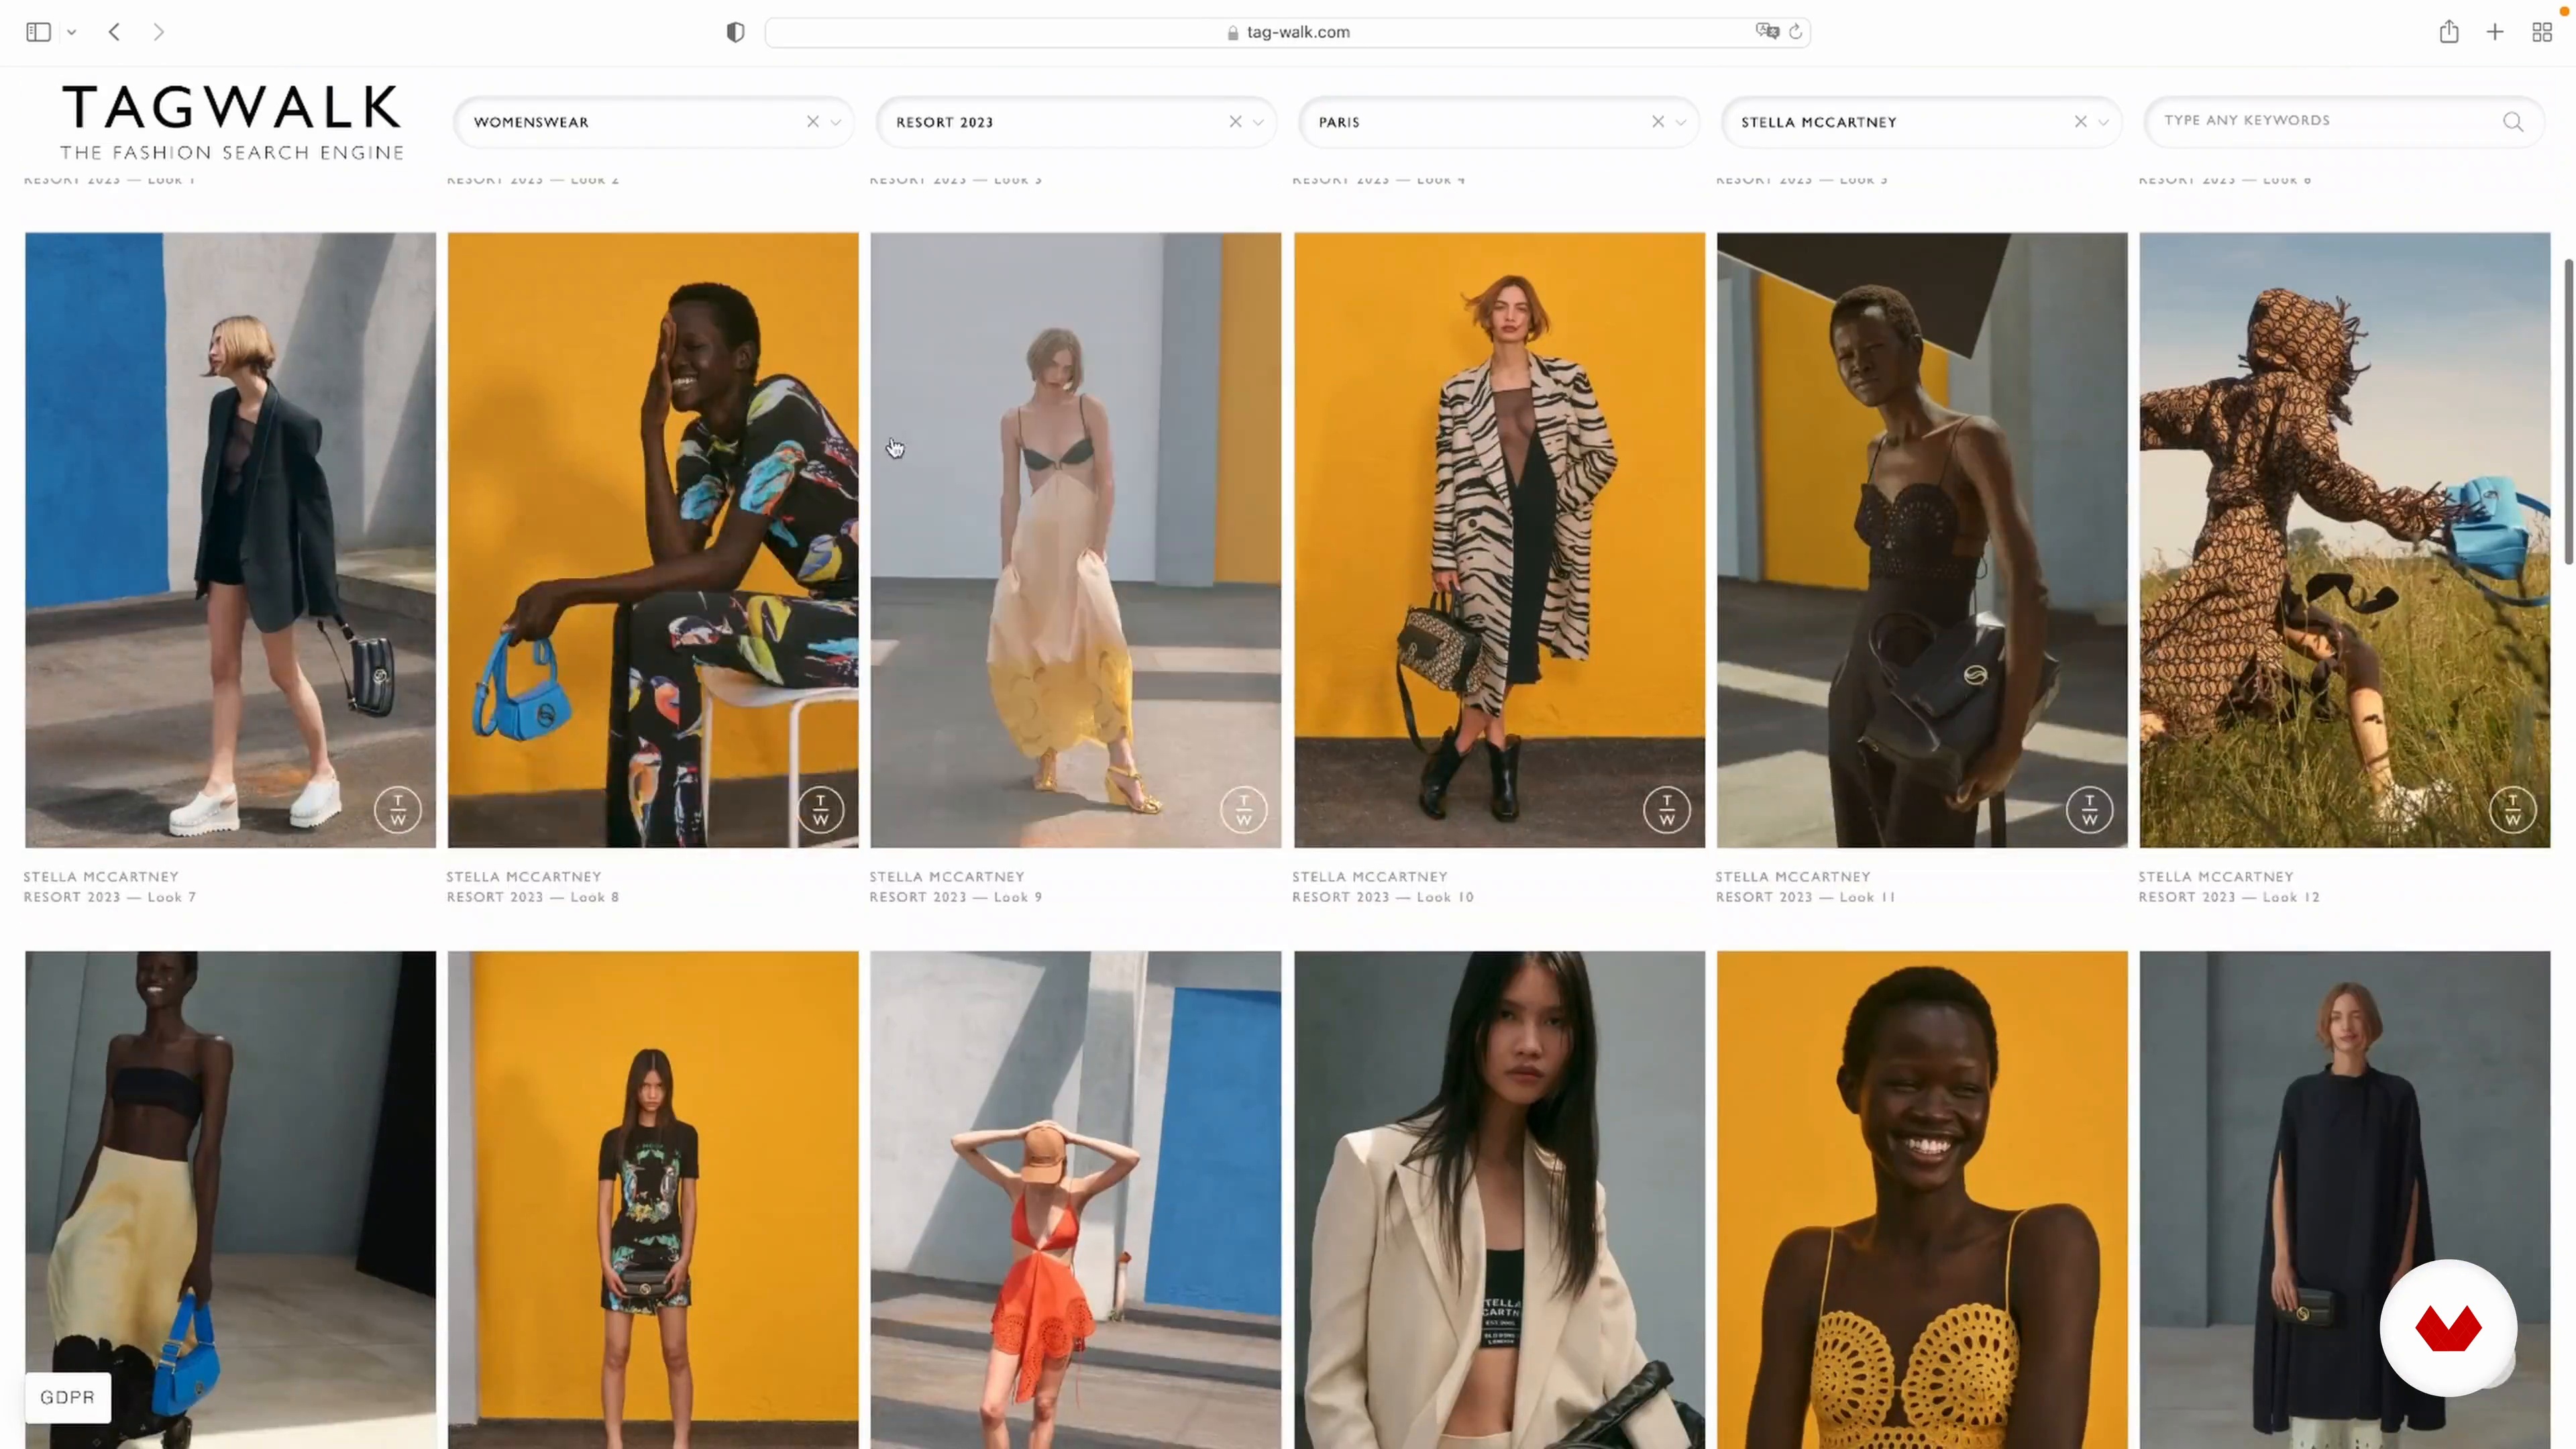Screen dimensions: 2576x1449
Task: Open photo of yellow skirt with blue bag
Action: (230, 1199)
